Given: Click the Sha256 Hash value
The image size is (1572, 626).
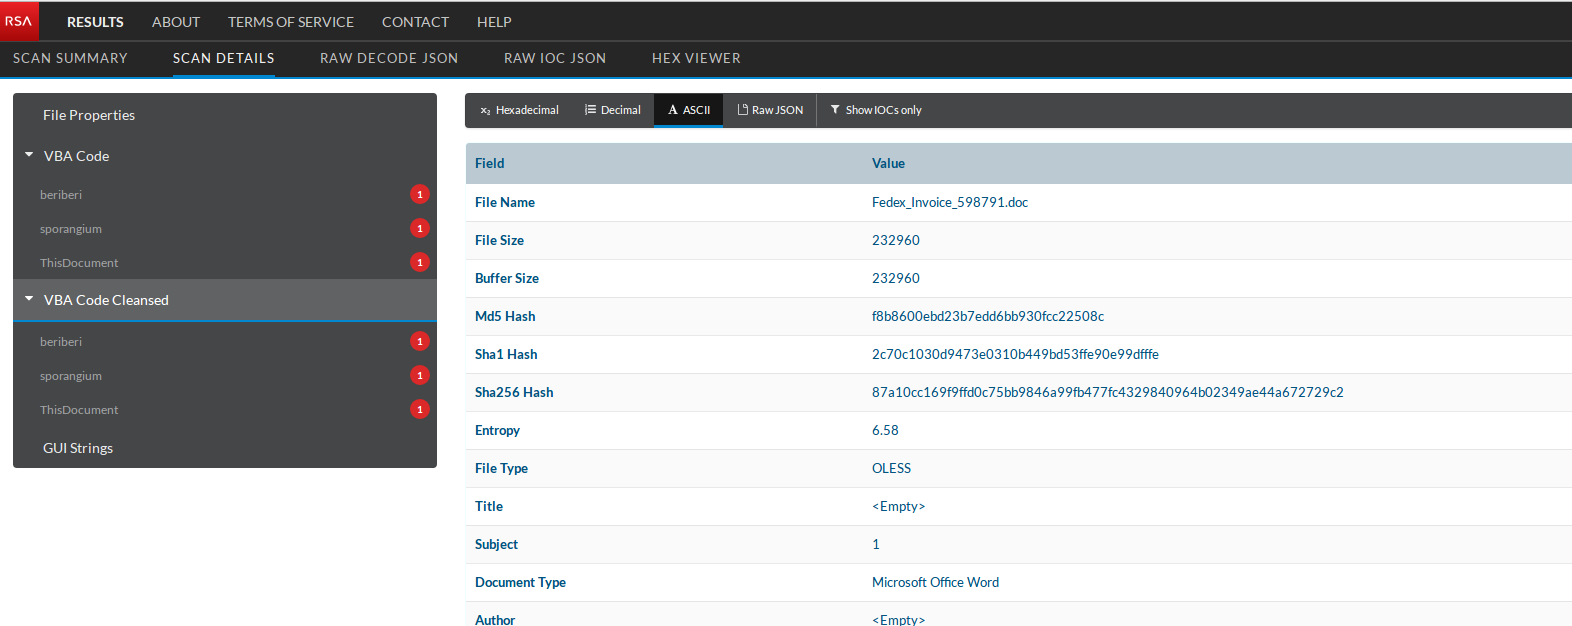Looking at the screenshot, I should (1107, 392).
